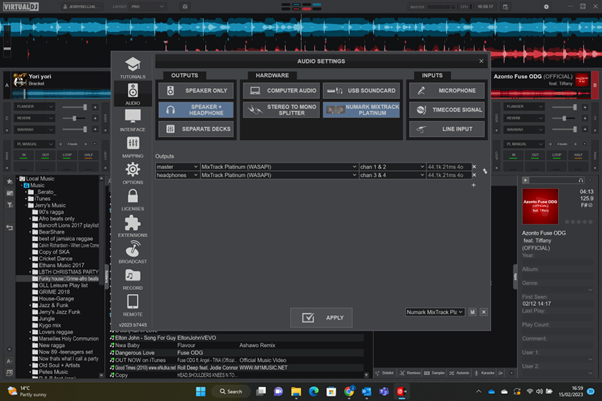Choose Speaker Only output
This screenshot has width=602, height=401.
196,91
